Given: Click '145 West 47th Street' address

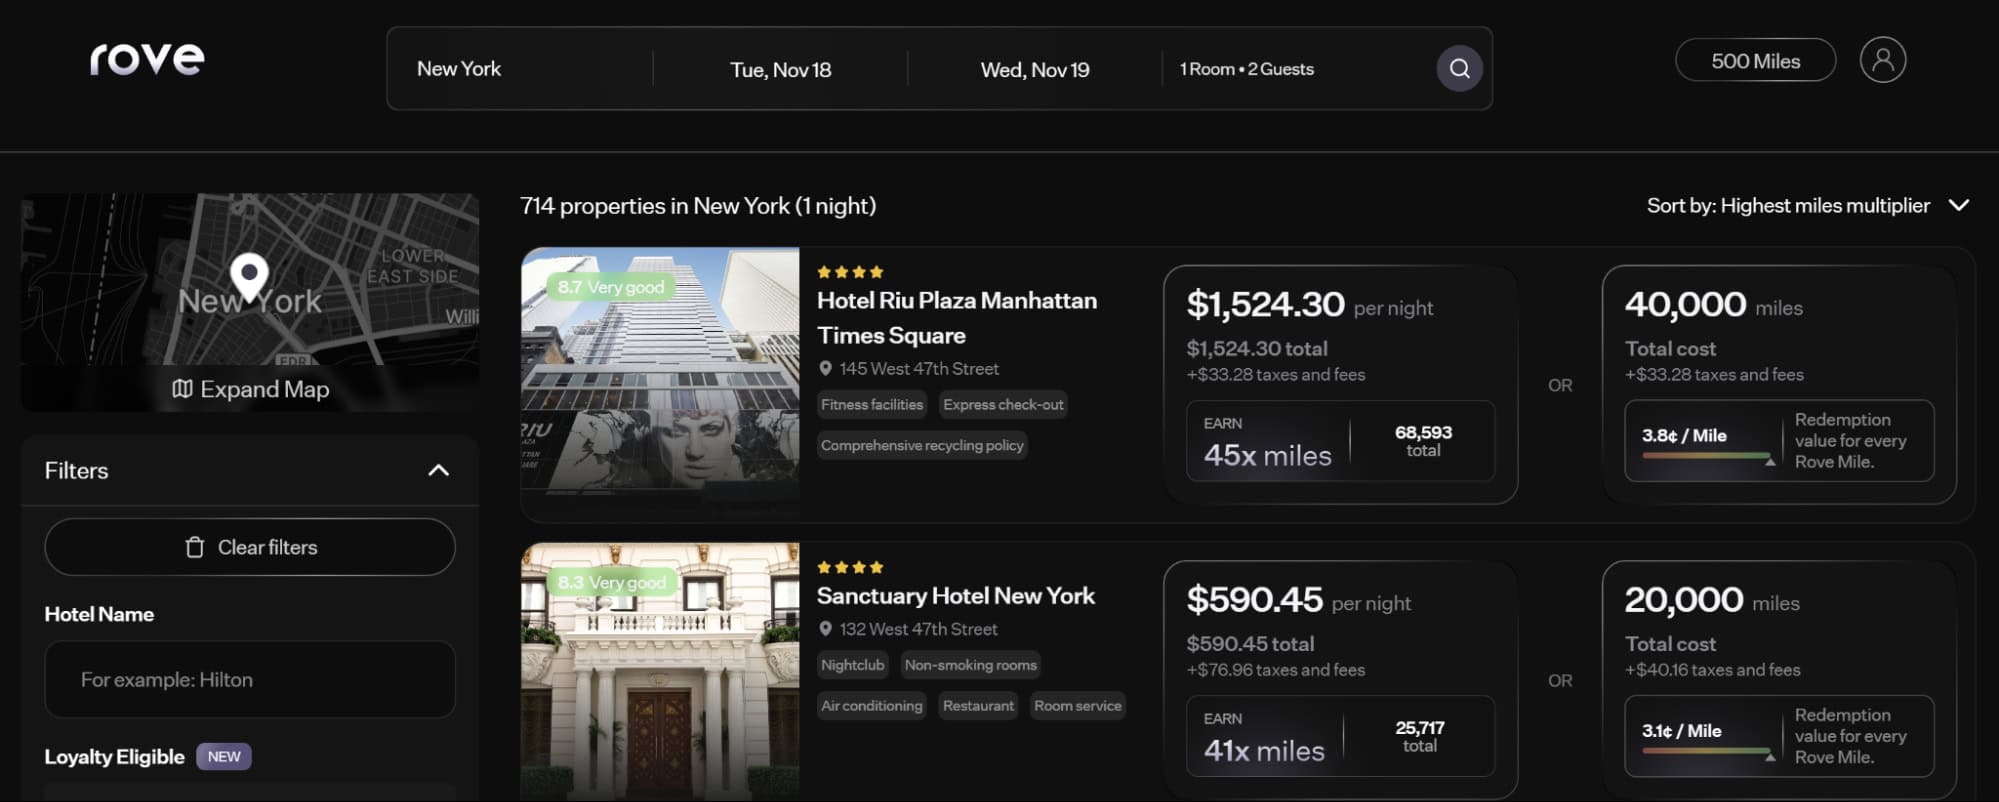Looking at the screenshot, I should (x=919, y=369).
